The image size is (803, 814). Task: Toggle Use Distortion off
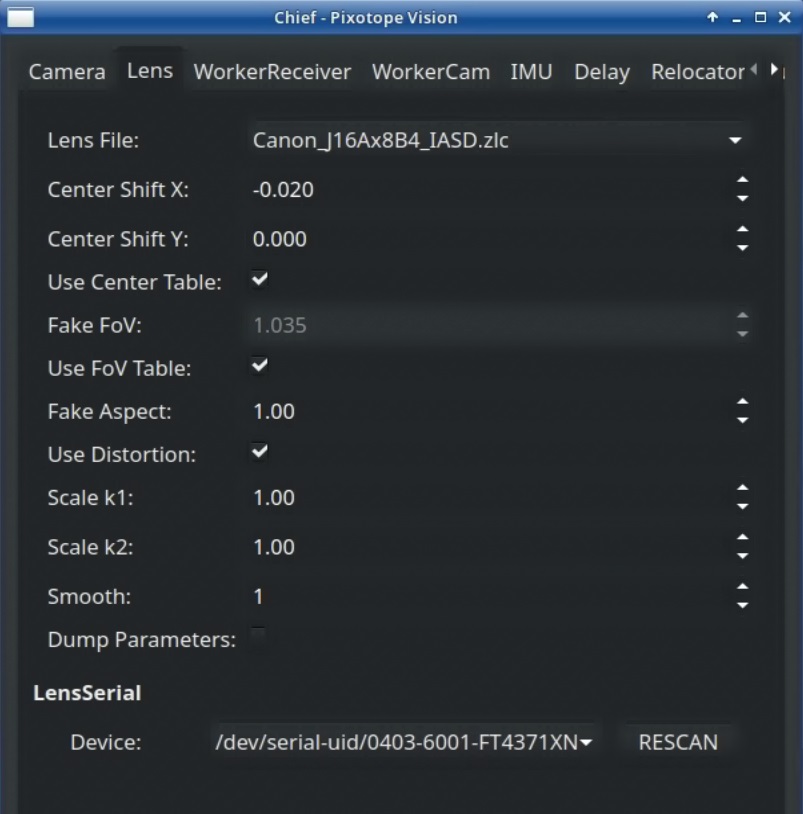(258, 452)
